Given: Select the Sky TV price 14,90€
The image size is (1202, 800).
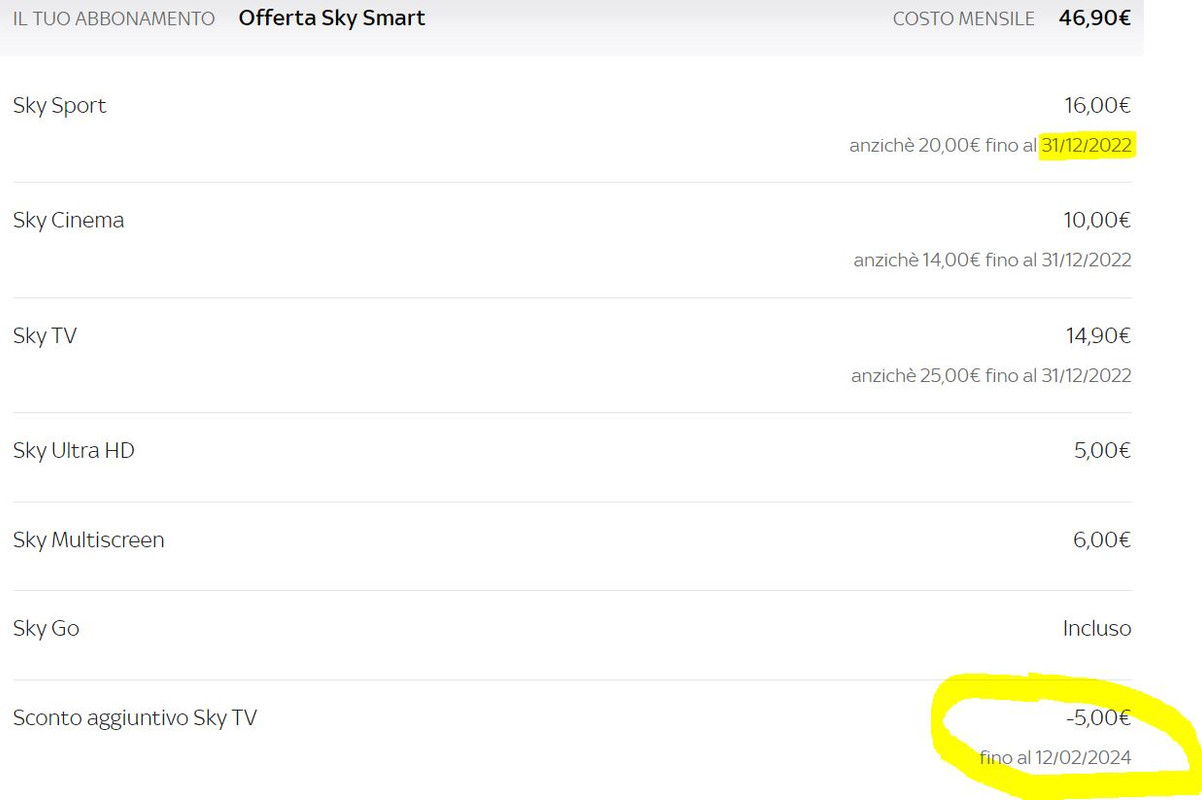Looking at the screenshot, I should (x=1098, y=335).
